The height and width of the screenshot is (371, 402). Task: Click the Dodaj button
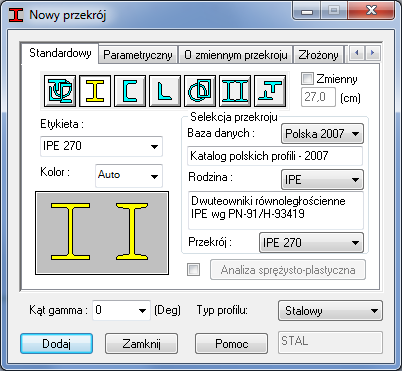click(56, 344)
